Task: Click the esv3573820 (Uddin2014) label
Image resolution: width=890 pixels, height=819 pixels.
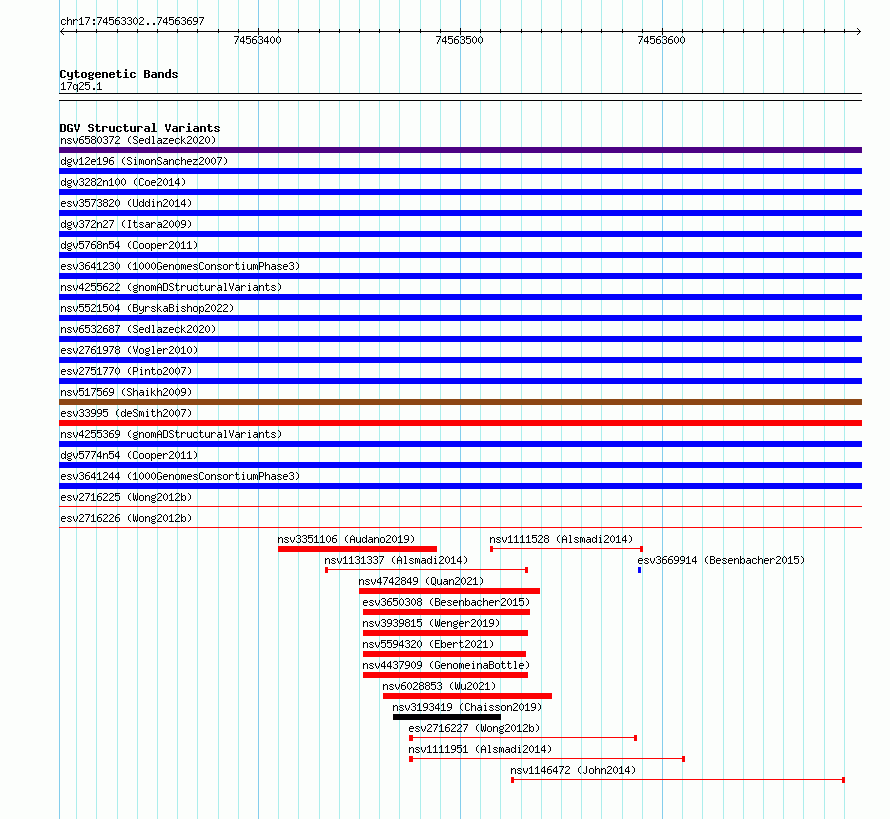Action: [x=126, y=203]
